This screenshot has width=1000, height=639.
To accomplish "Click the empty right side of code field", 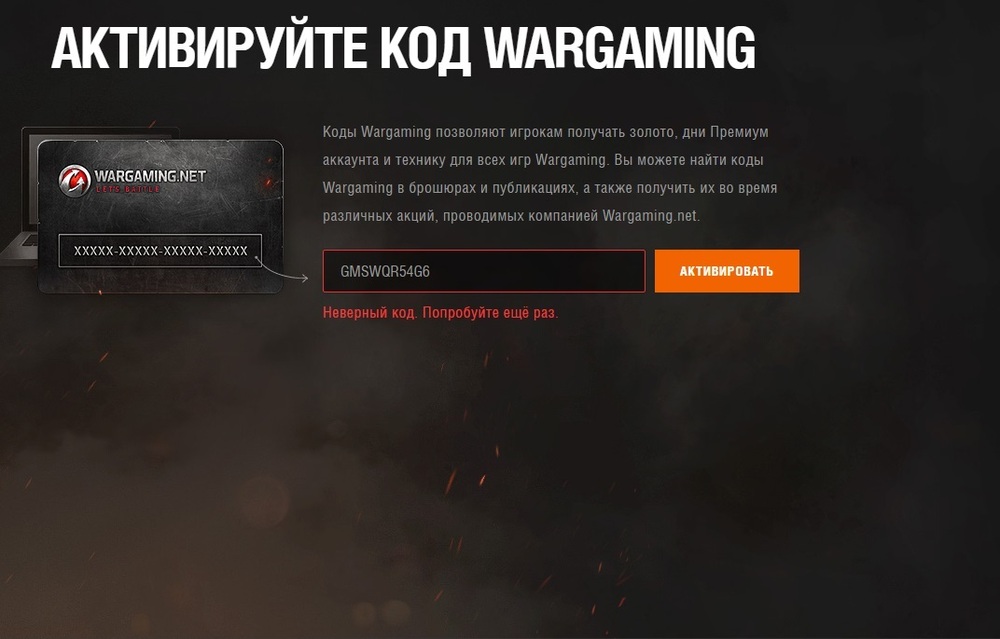I will click(542, 271).
